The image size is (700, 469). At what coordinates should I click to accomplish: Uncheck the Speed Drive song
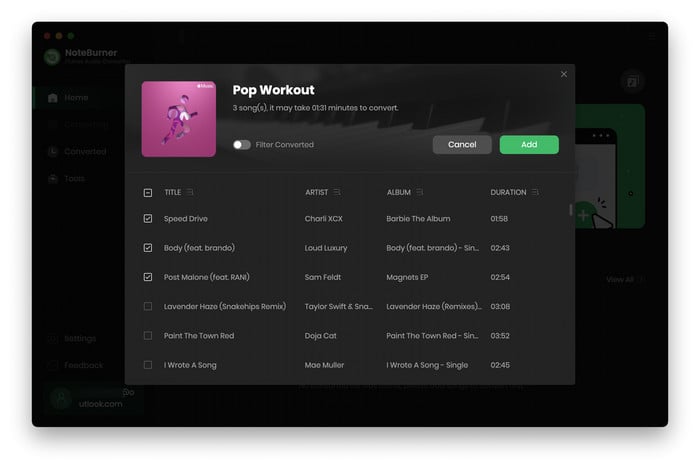(x=148, y=219)
